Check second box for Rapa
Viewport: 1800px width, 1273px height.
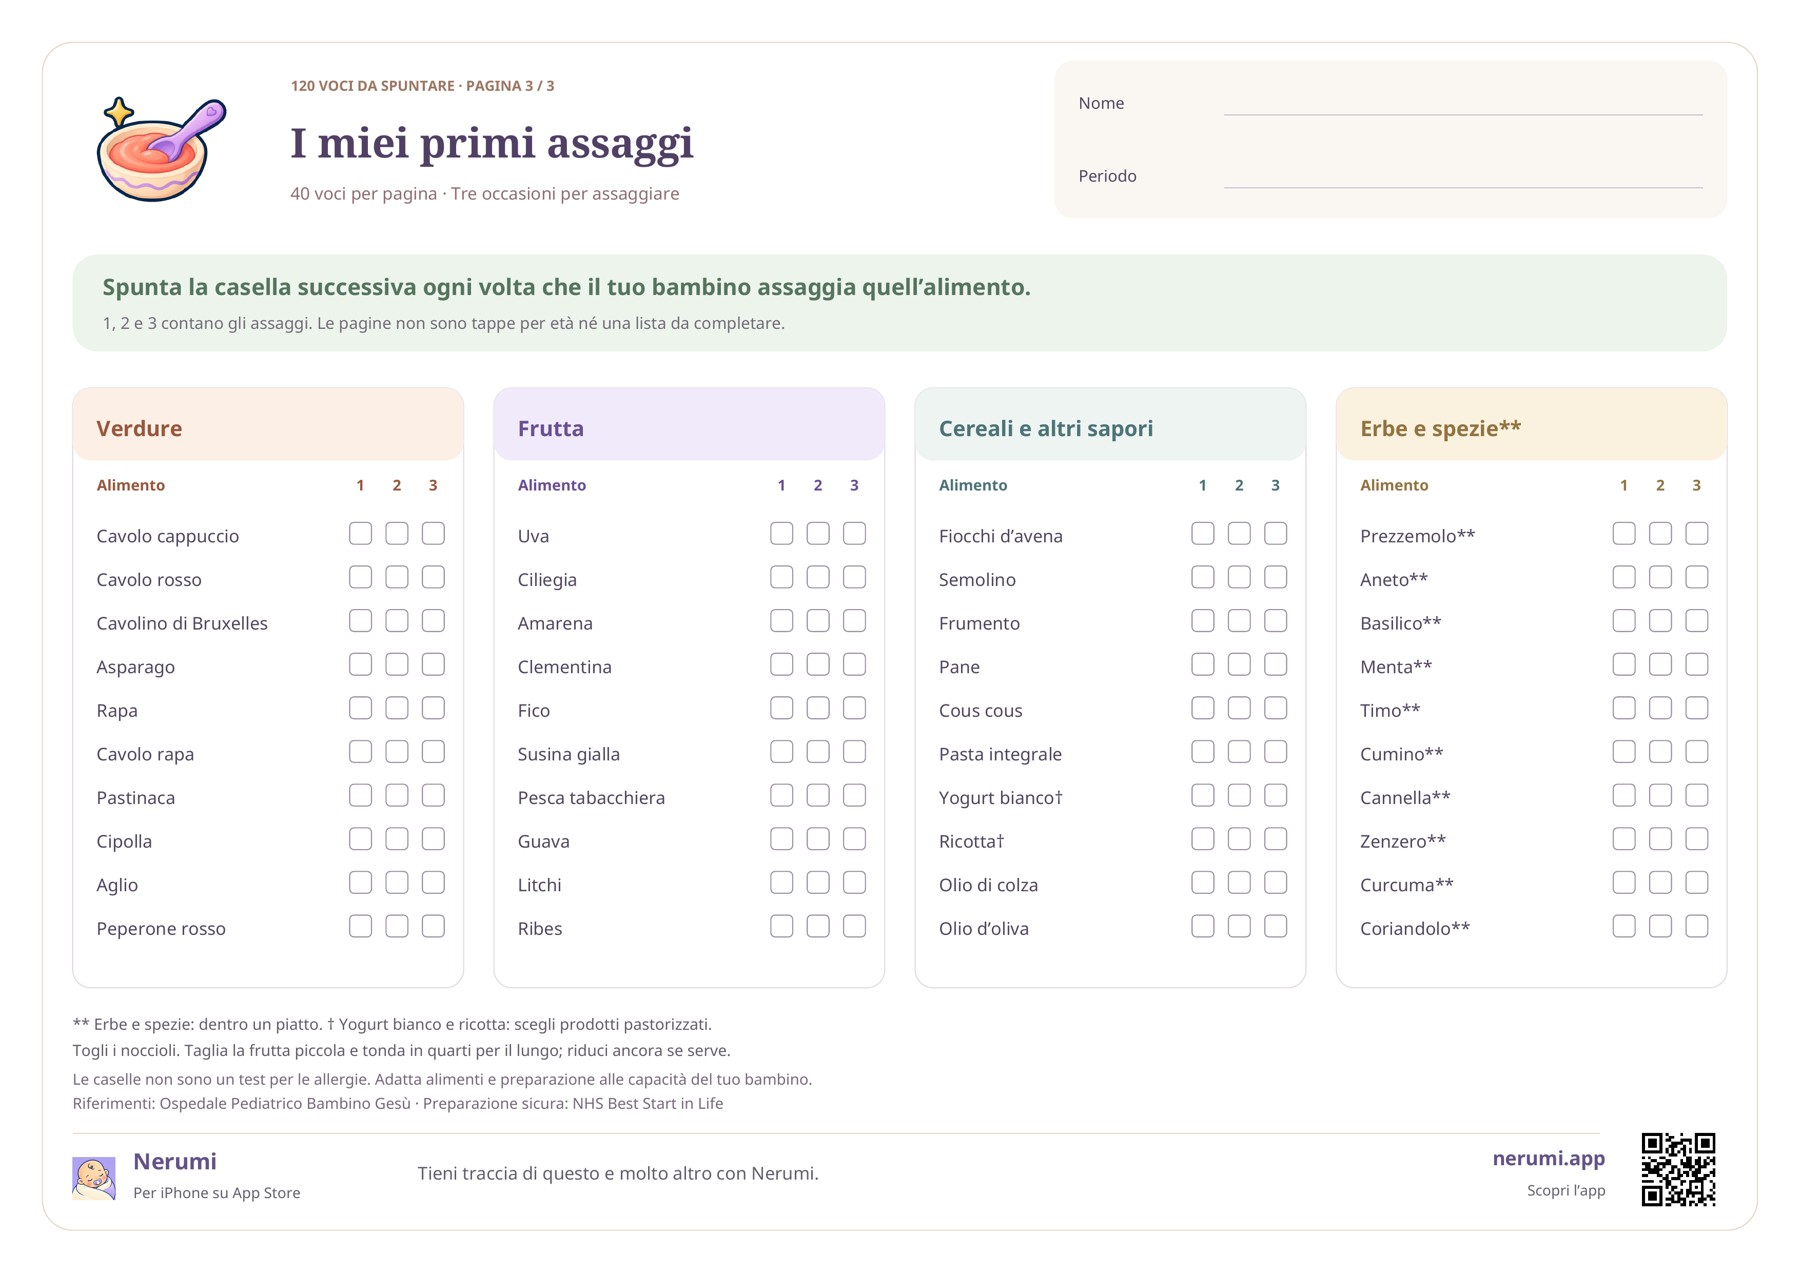(397, 708)
